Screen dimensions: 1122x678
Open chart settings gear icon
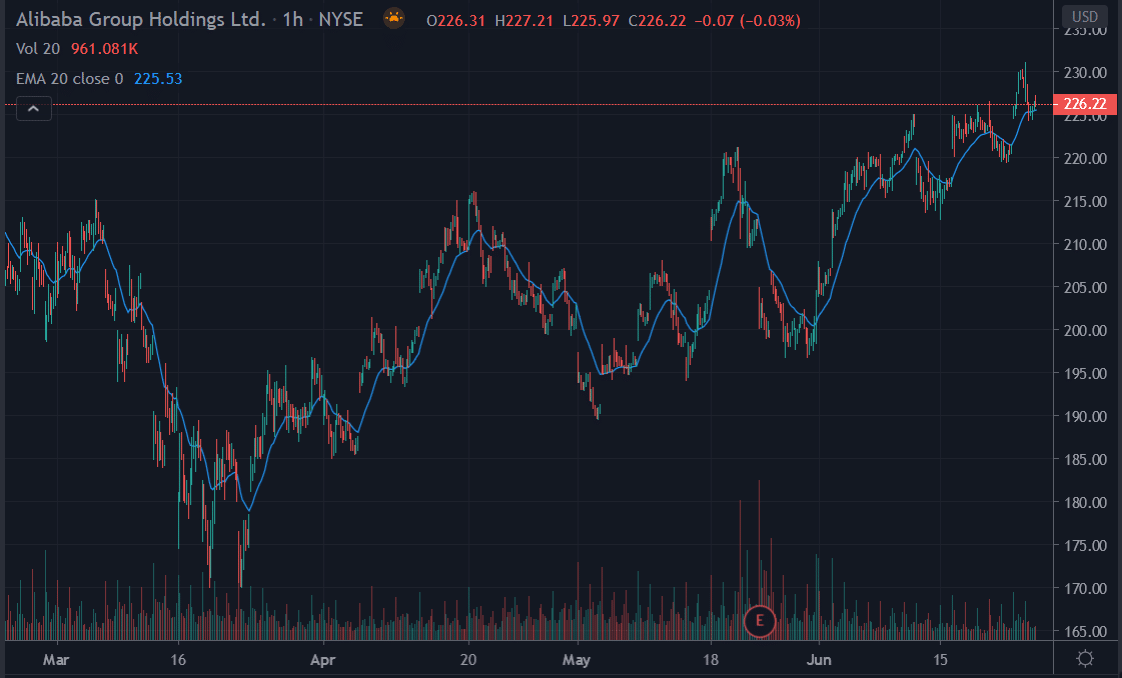tap(1085, 659)
